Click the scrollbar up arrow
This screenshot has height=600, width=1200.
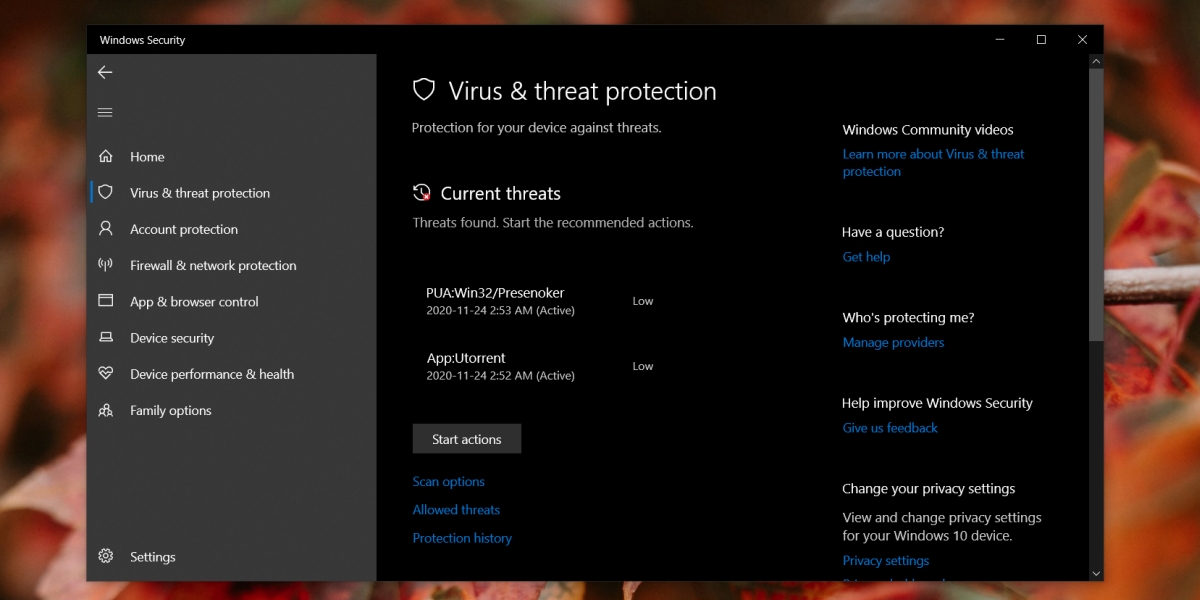(x=1096, y=62)
